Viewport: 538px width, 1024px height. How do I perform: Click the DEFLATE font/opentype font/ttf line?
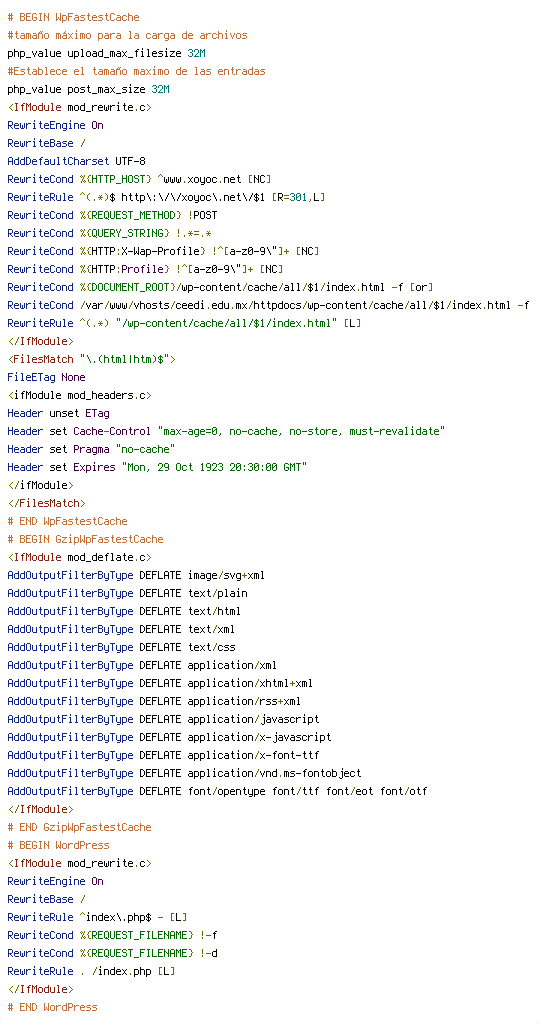[x=217, y=792]
